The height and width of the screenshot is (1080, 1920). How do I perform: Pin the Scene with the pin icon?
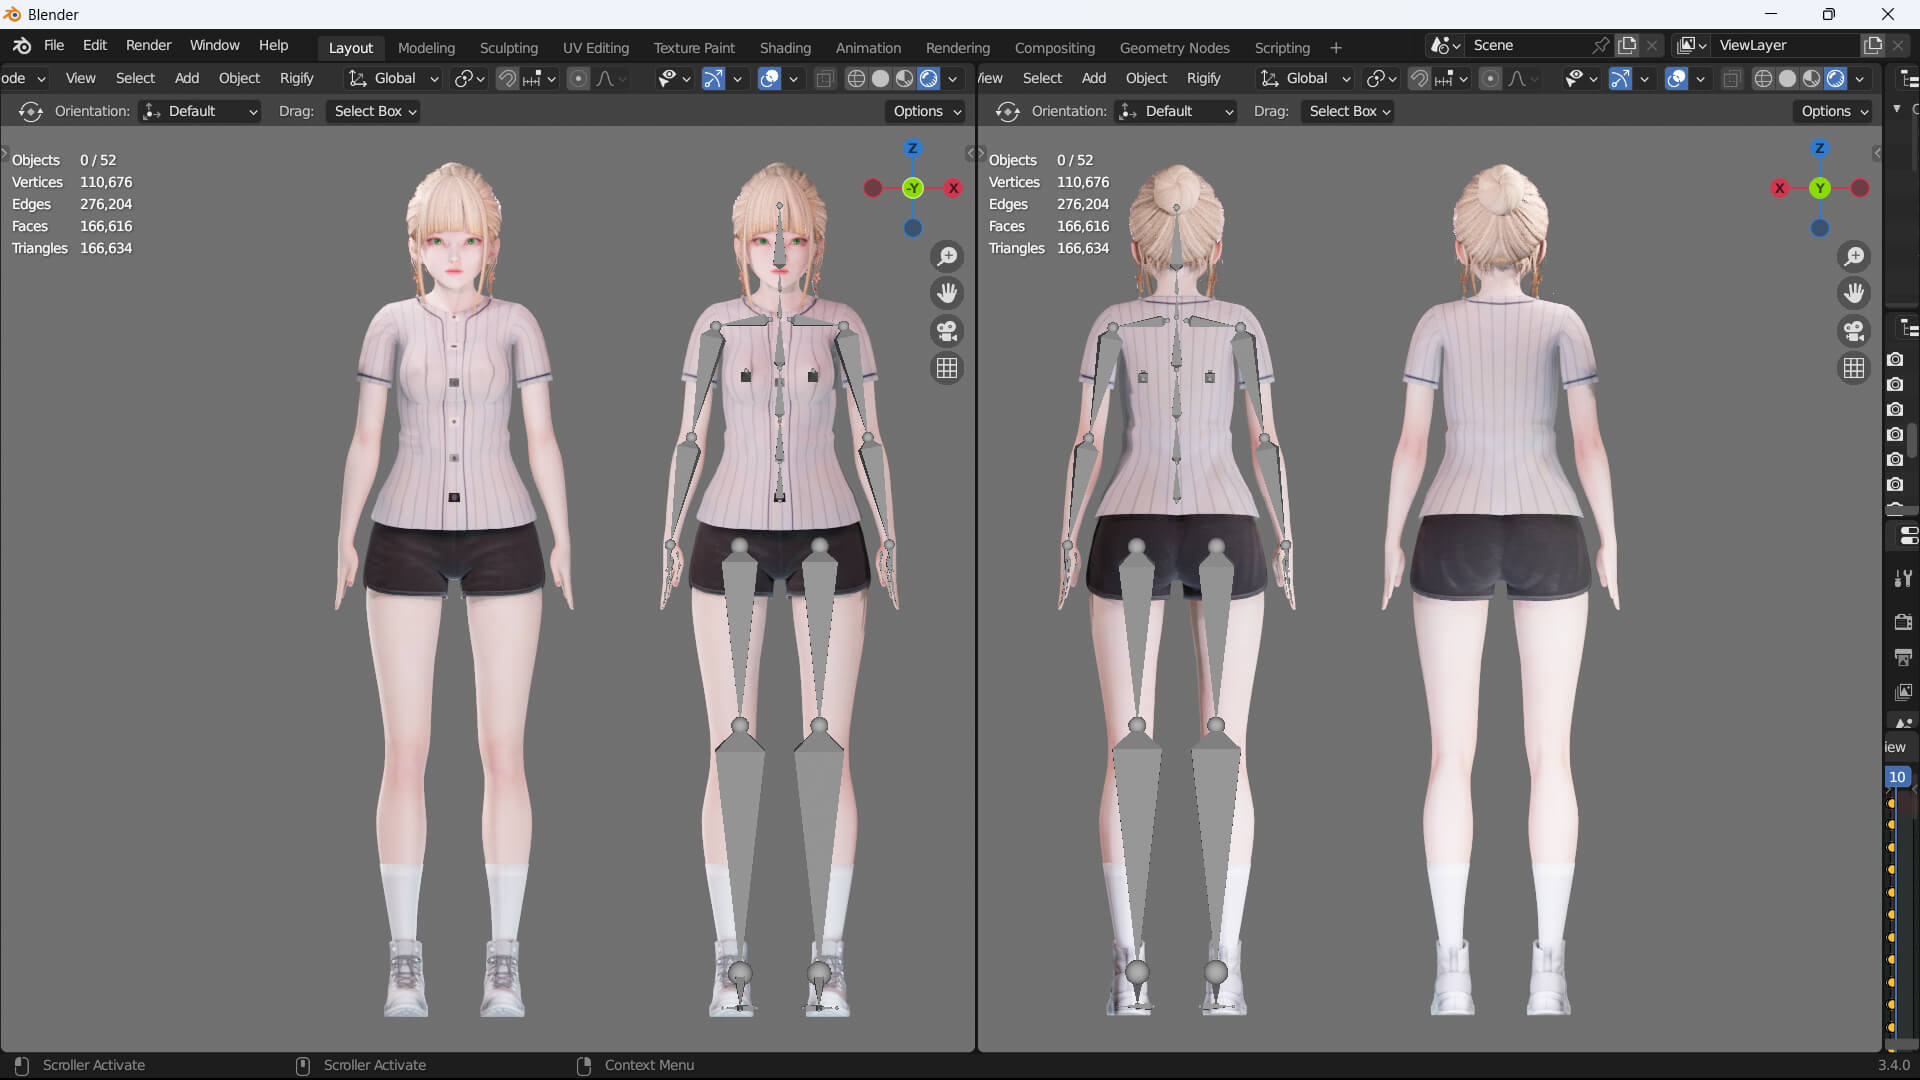1601,45
